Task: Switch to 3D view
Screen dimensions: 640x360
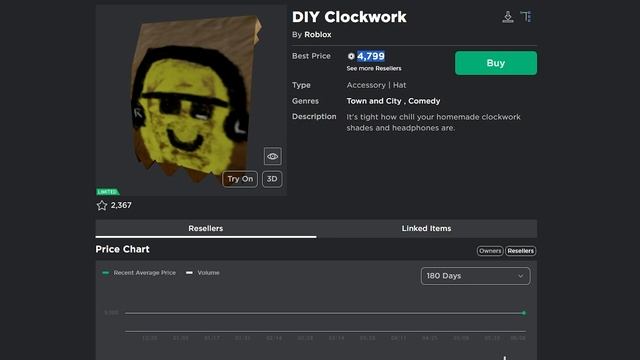Action: (x=272, y=179)
